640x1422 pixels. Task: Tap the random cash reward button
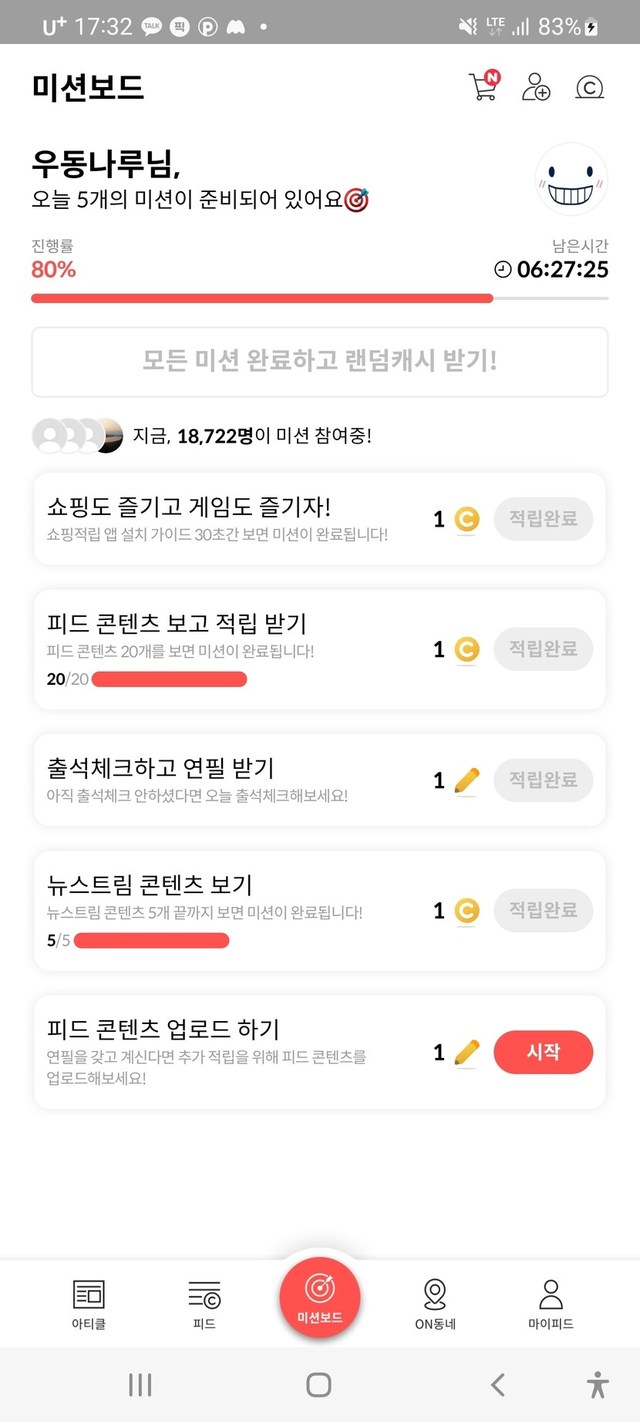tap(320, 361)
